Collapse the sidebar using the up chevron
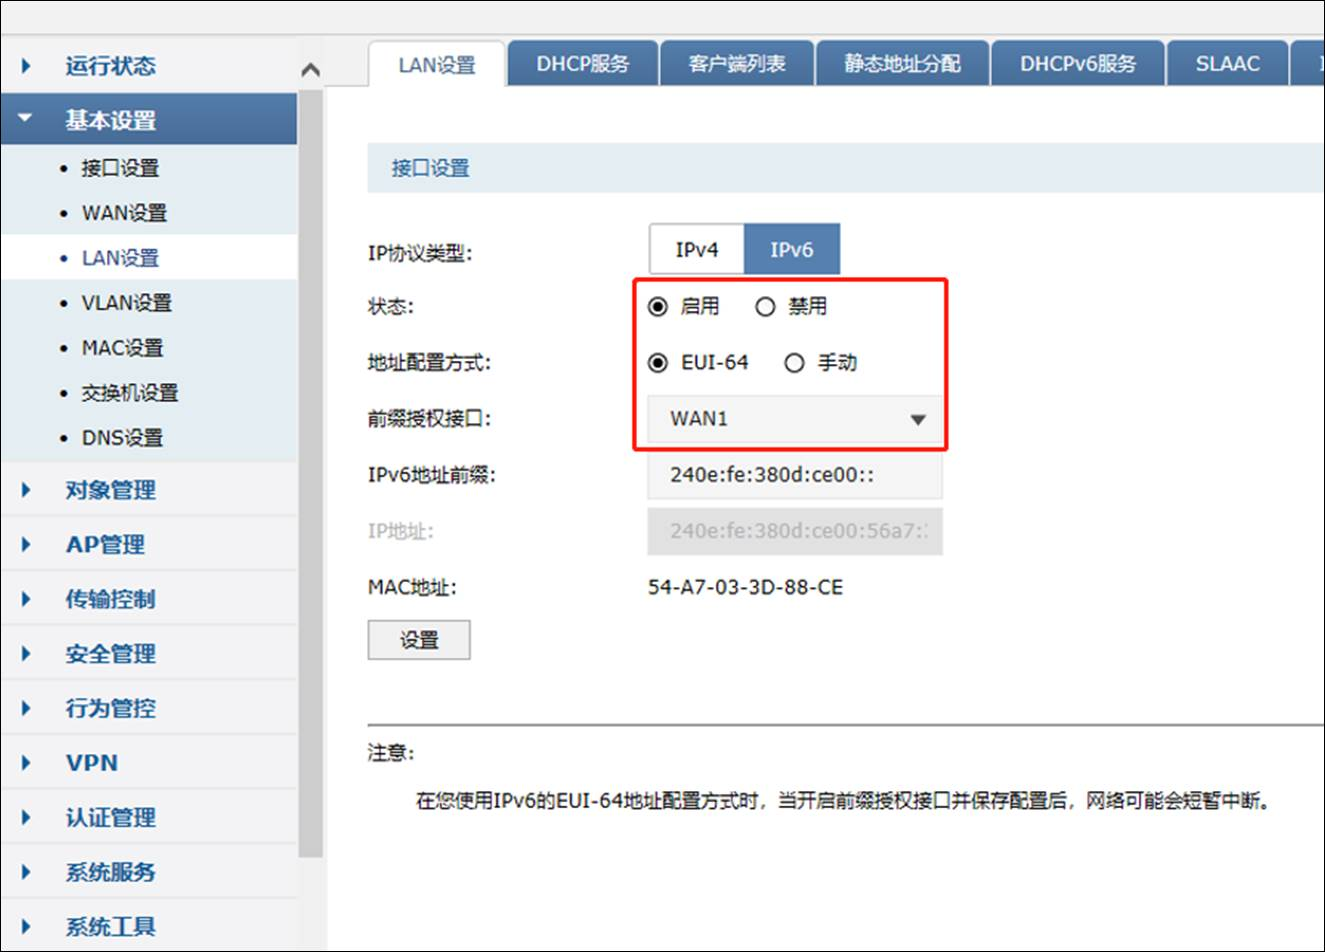The height and width of the screenshot is (952, 1325). coord(310,66)
